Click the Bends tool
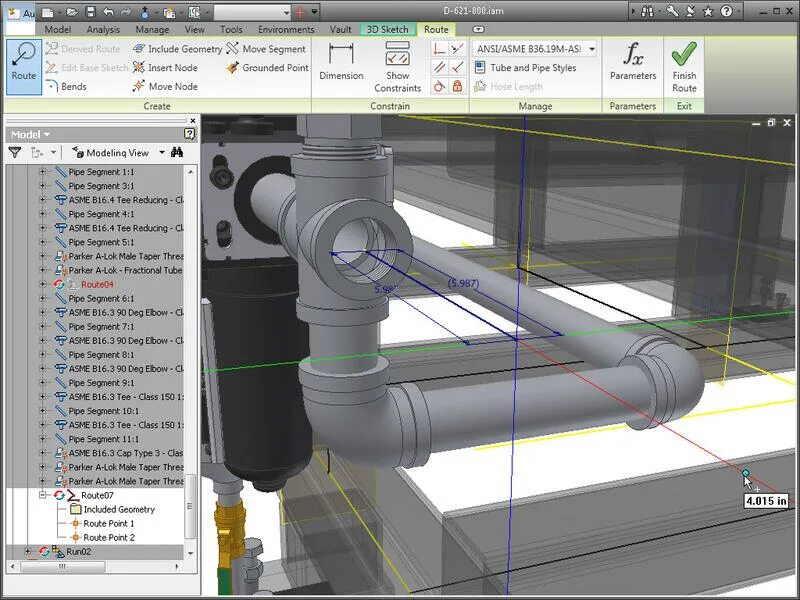 (66, 87)
